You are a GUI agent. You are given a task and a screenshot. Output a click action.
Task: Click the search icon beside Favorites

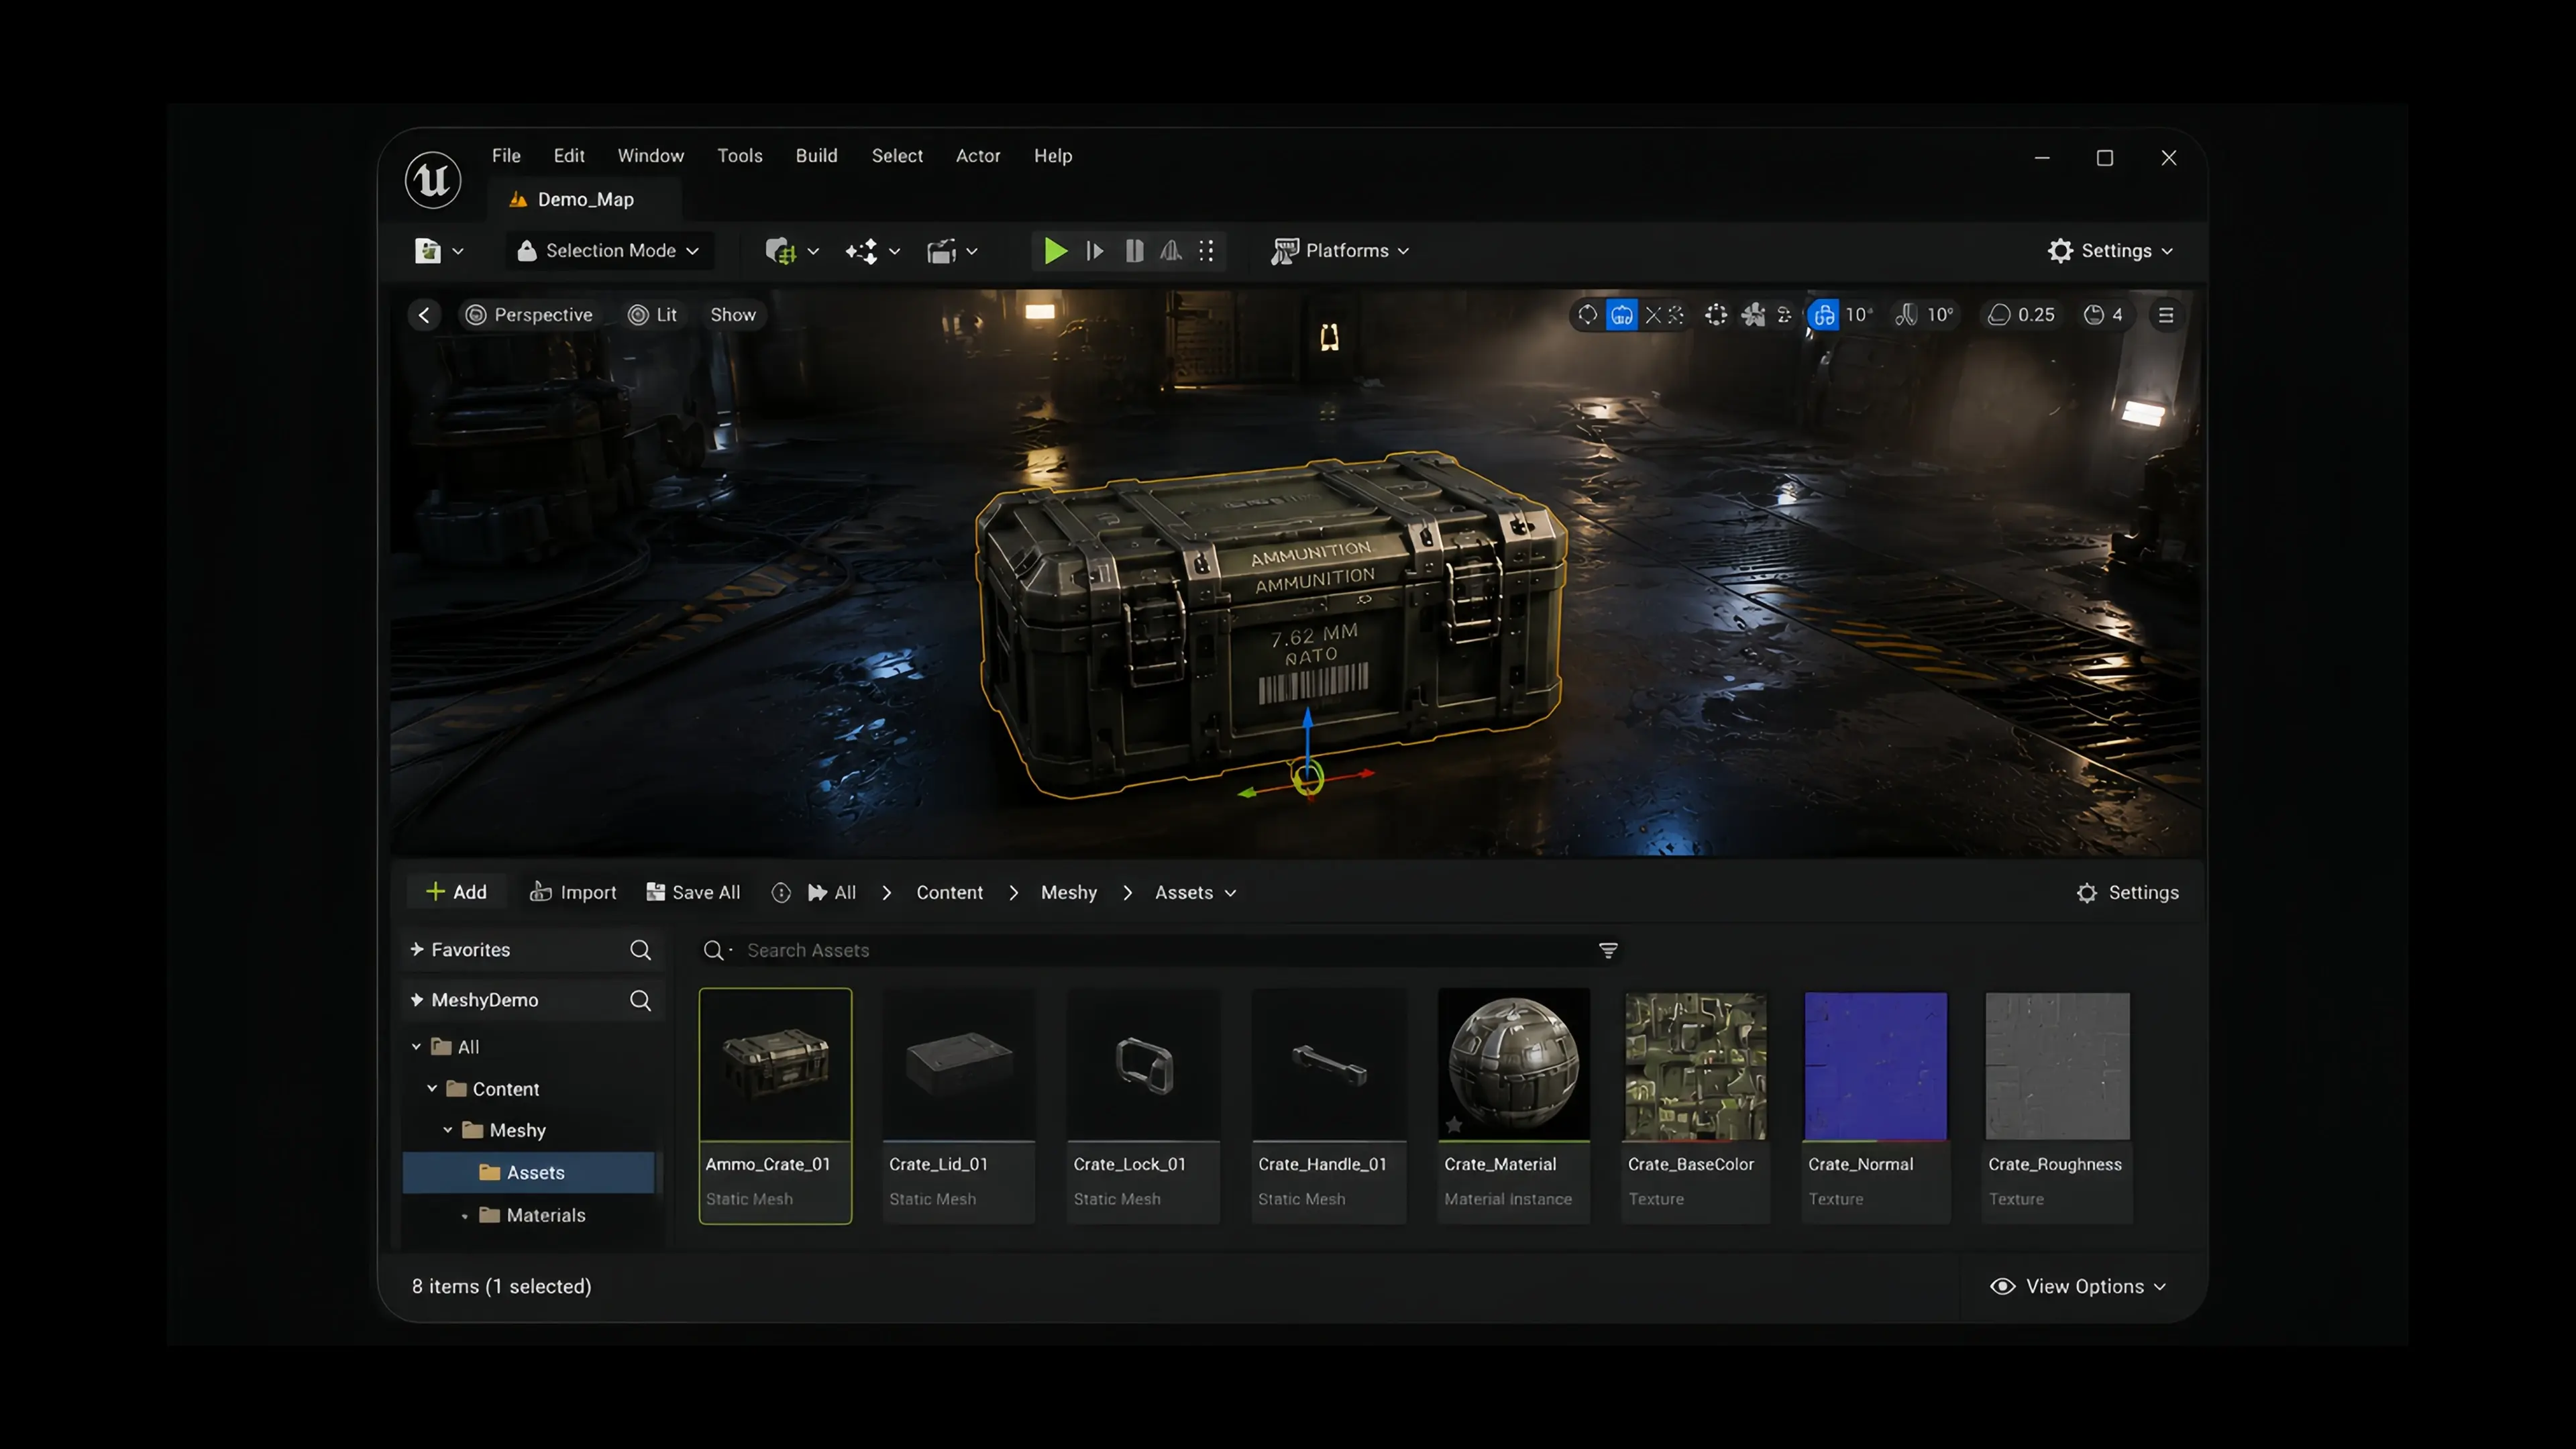point(640,950)
